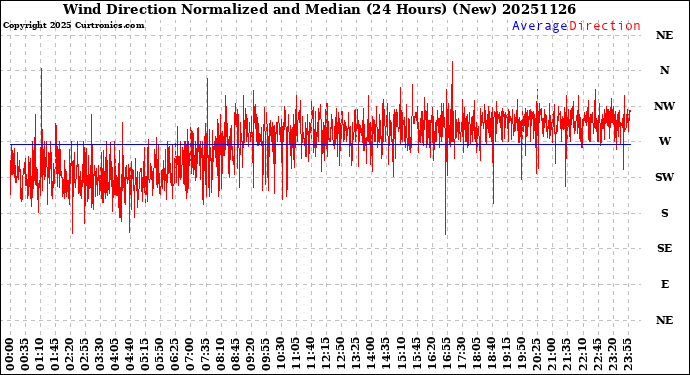Click the 14:35 time axis label
This screenshot has width=690, height=375.
point(385,354)
